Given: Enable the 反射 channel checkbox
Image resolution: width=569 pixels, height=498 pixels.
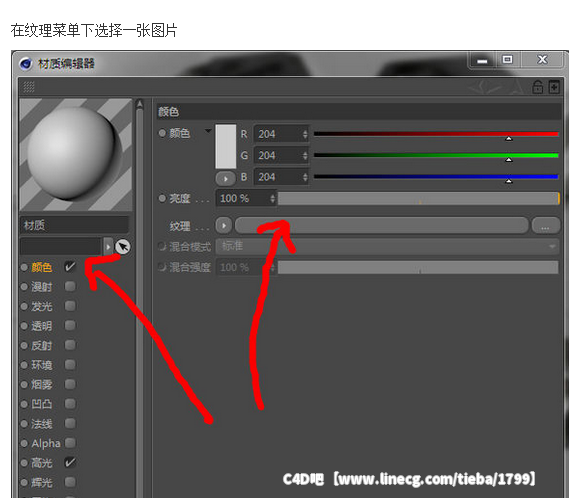Looking at the screenshot, I should [x=70, y=345].
